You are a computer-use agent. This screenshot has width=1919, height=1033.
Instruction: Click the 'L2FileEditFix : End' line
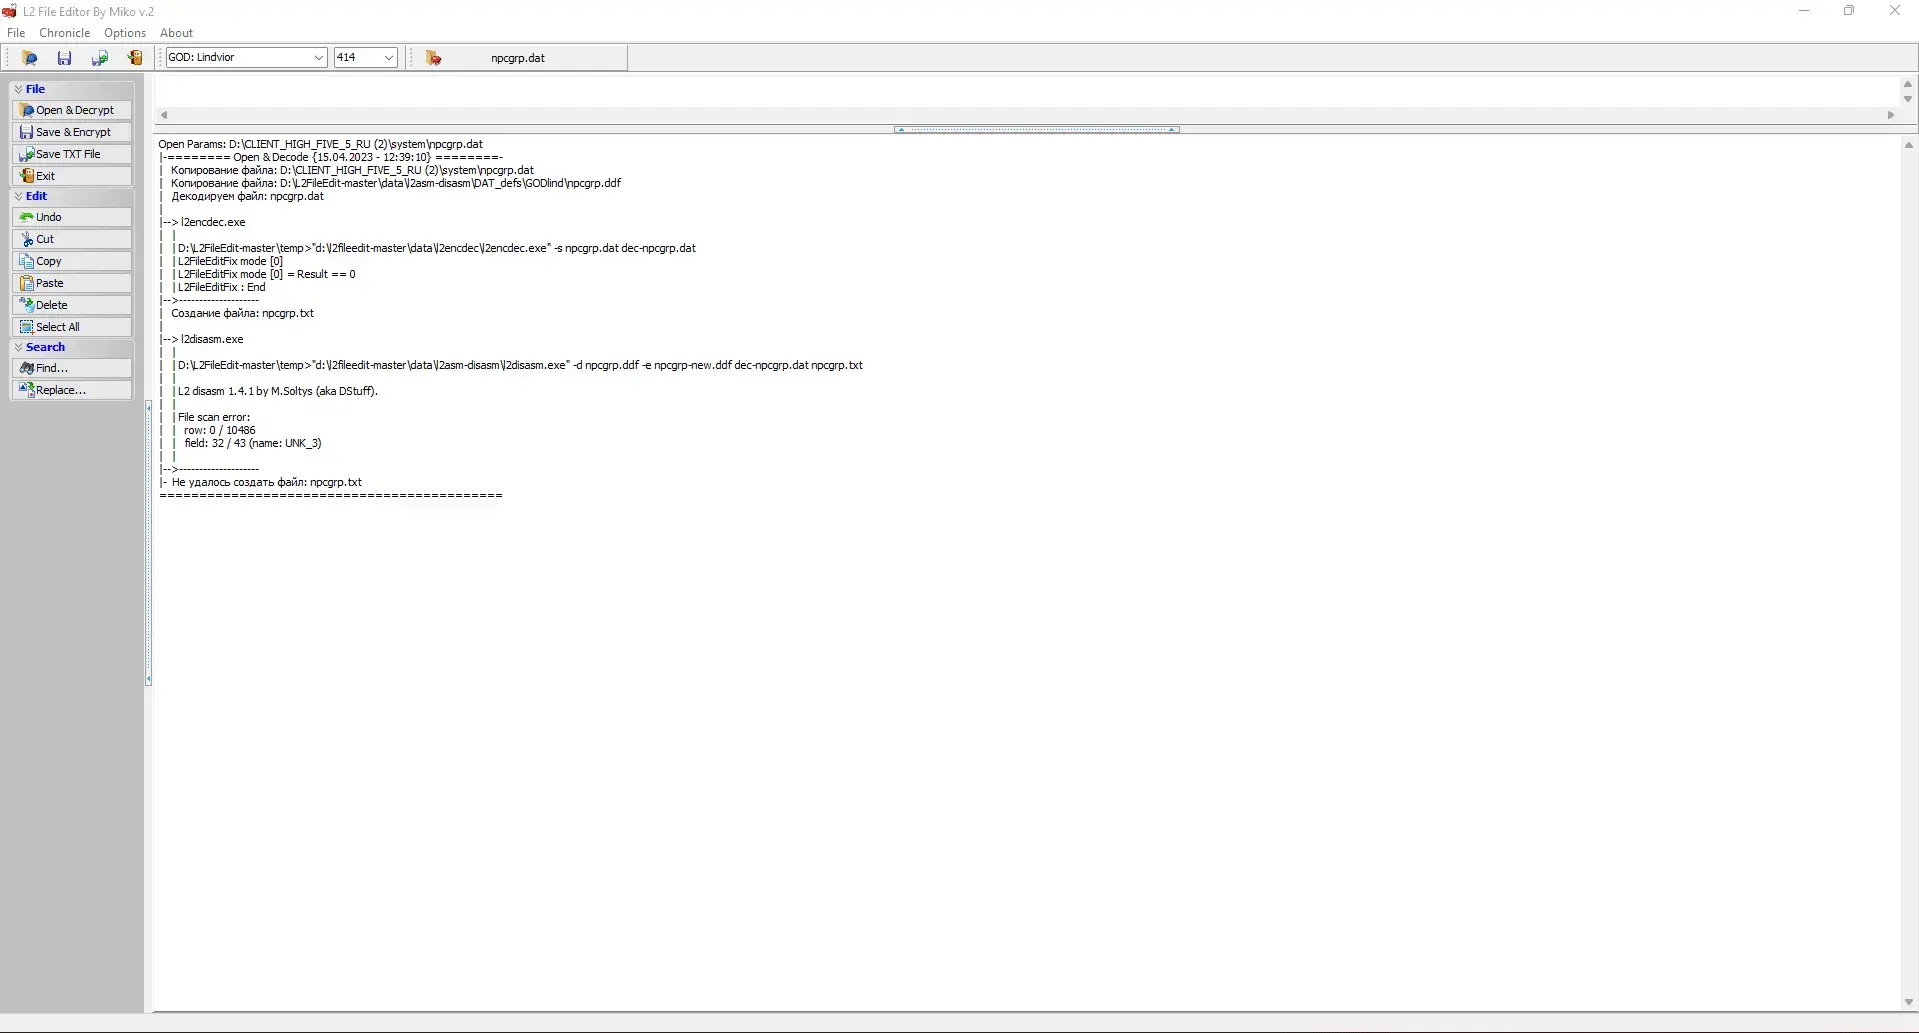pyautogui.click(x=222, y=287)
